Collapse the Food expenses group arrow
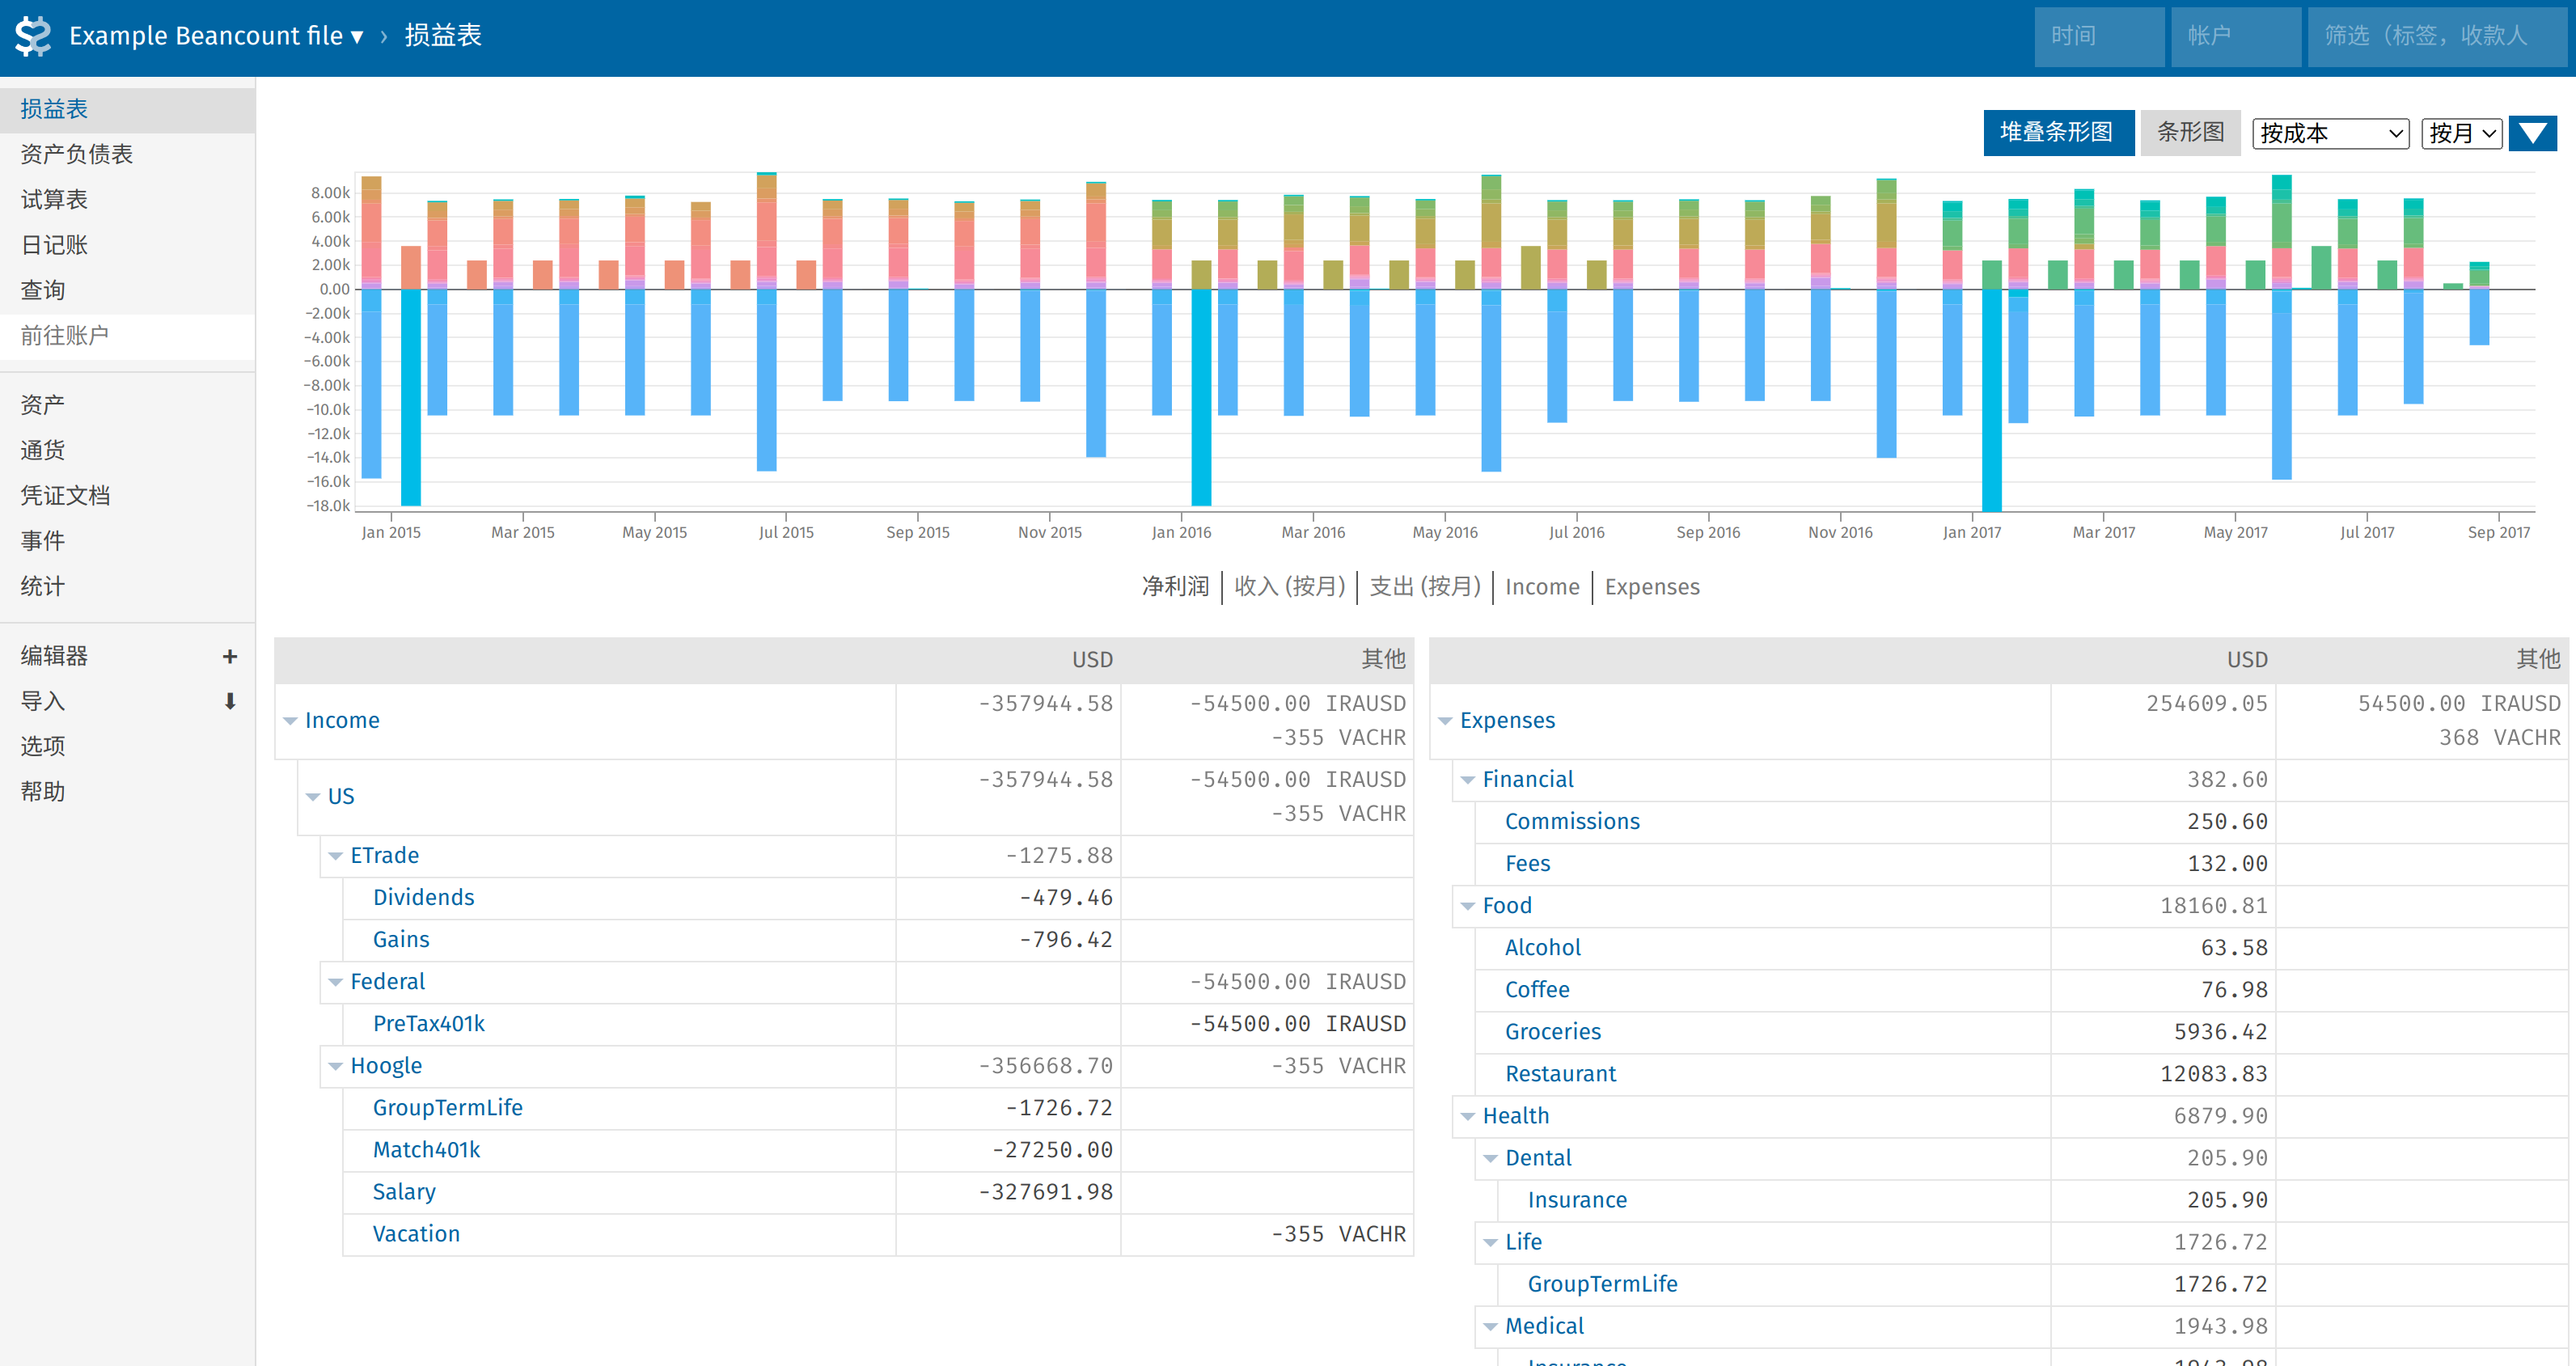This screenshot has width=2576, height=1366. [1468, 906]
